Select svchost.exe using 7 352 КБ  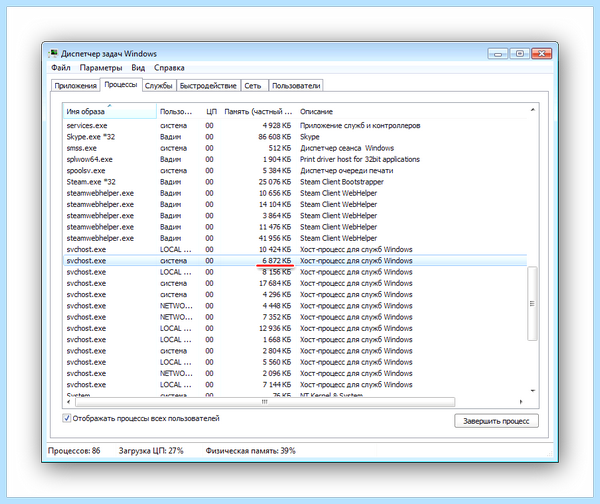295,317
